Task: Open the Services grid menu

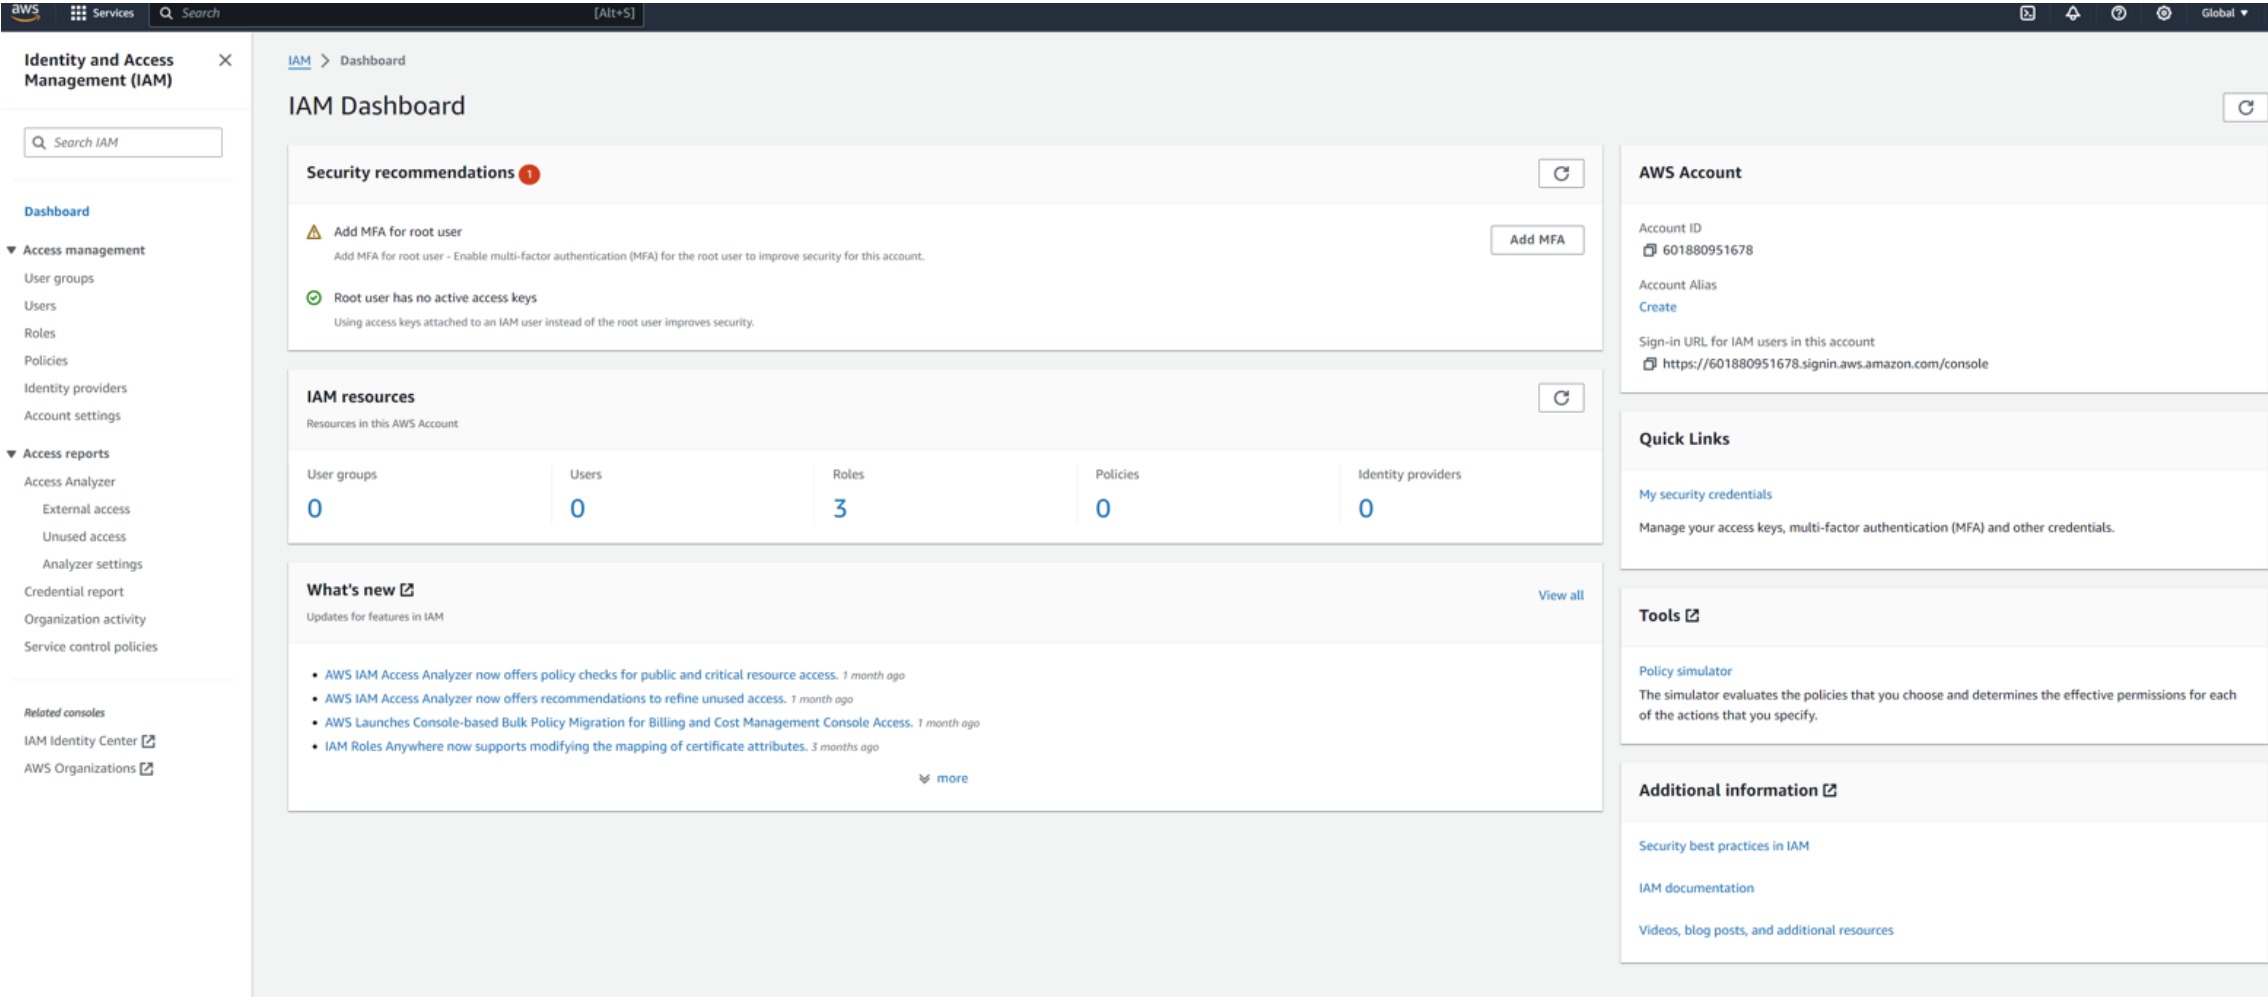Action: tap(101, 13)
